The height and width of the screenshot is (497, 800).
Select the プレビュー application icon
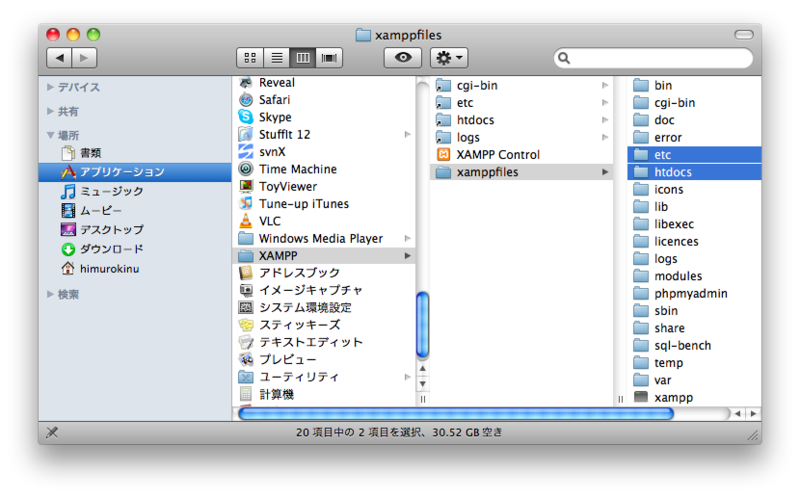(x=246, y=360)
